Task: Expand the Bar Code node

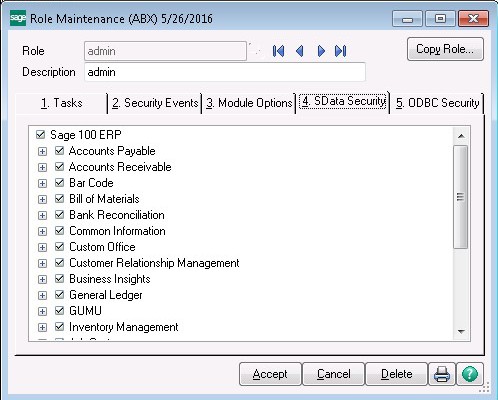Action: click(42, 183)
